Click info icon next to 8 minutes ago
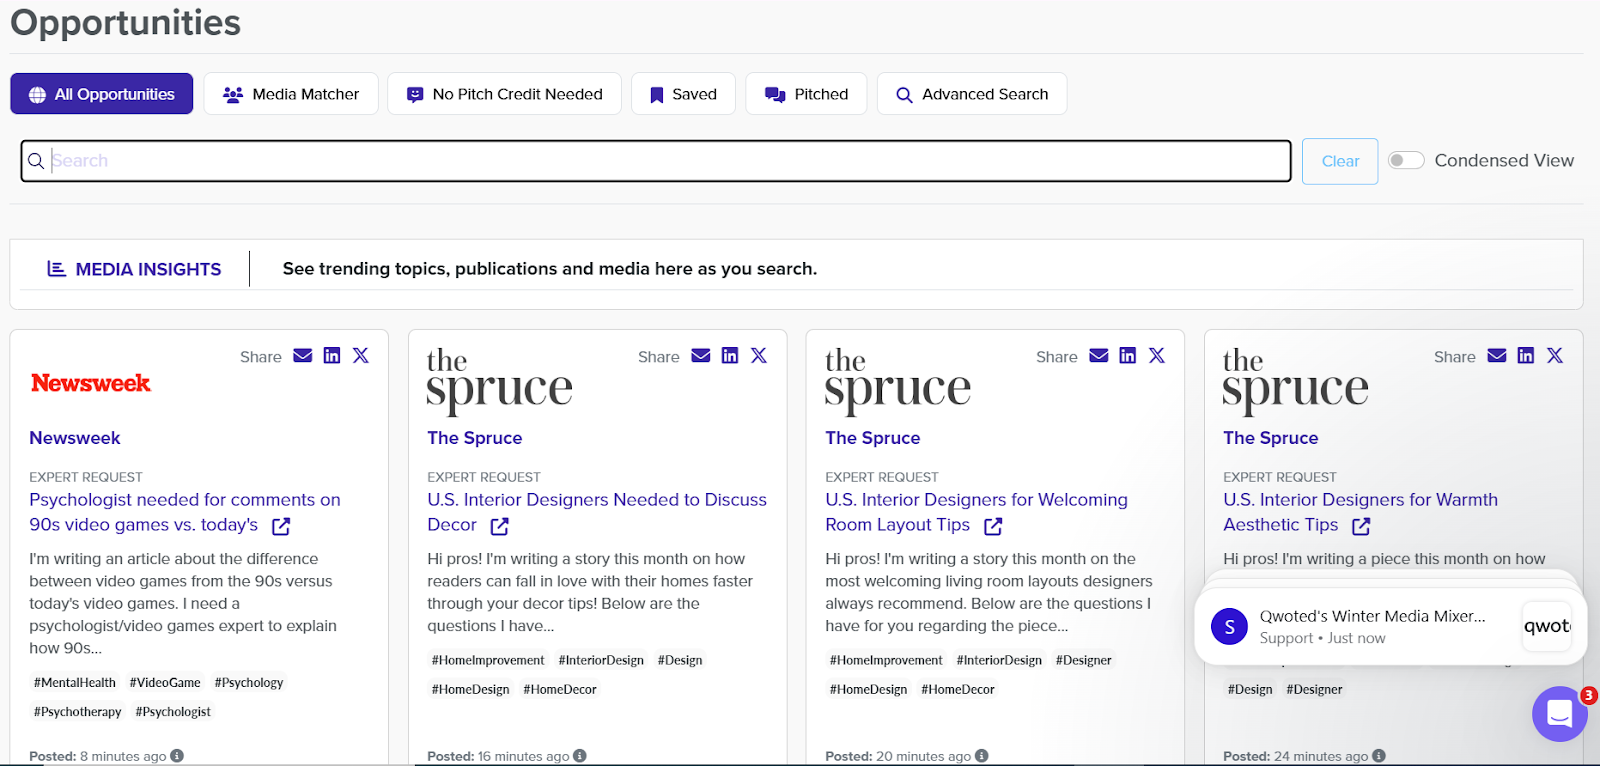The image size is (1600, 766). click(177, 756)
